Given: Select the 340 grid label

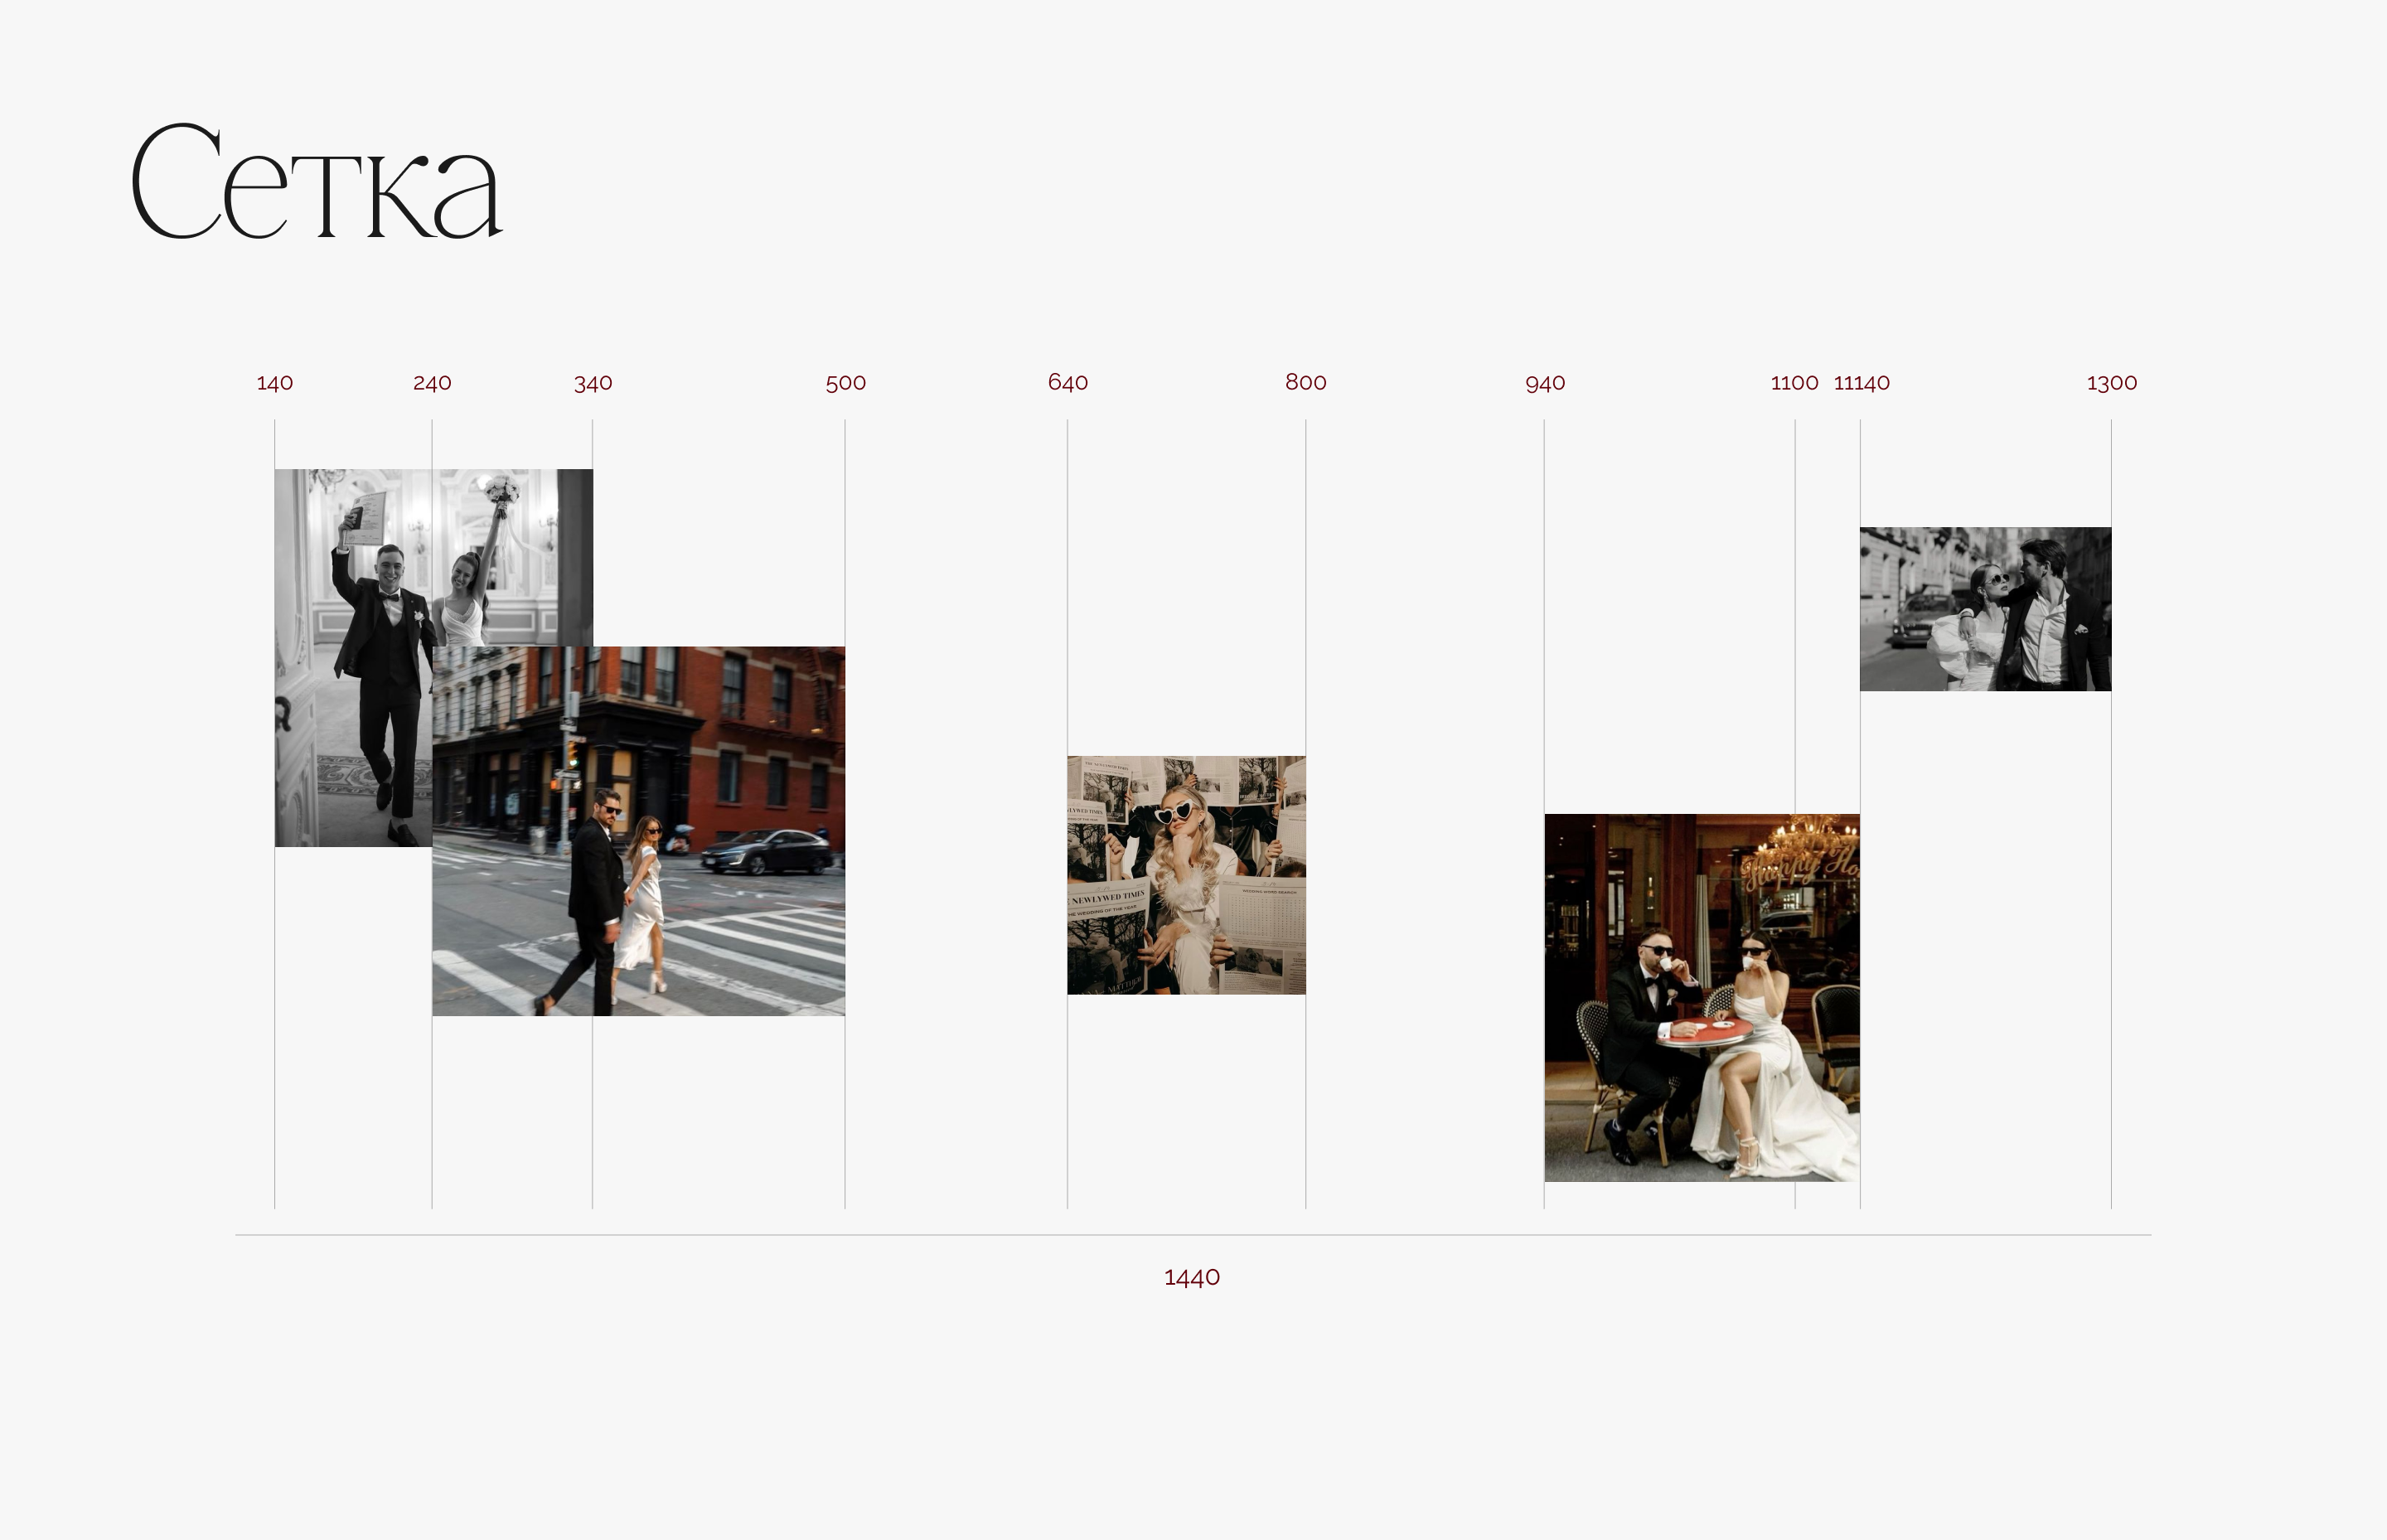Looking at the screenshot, I should (x=593, y=383).
